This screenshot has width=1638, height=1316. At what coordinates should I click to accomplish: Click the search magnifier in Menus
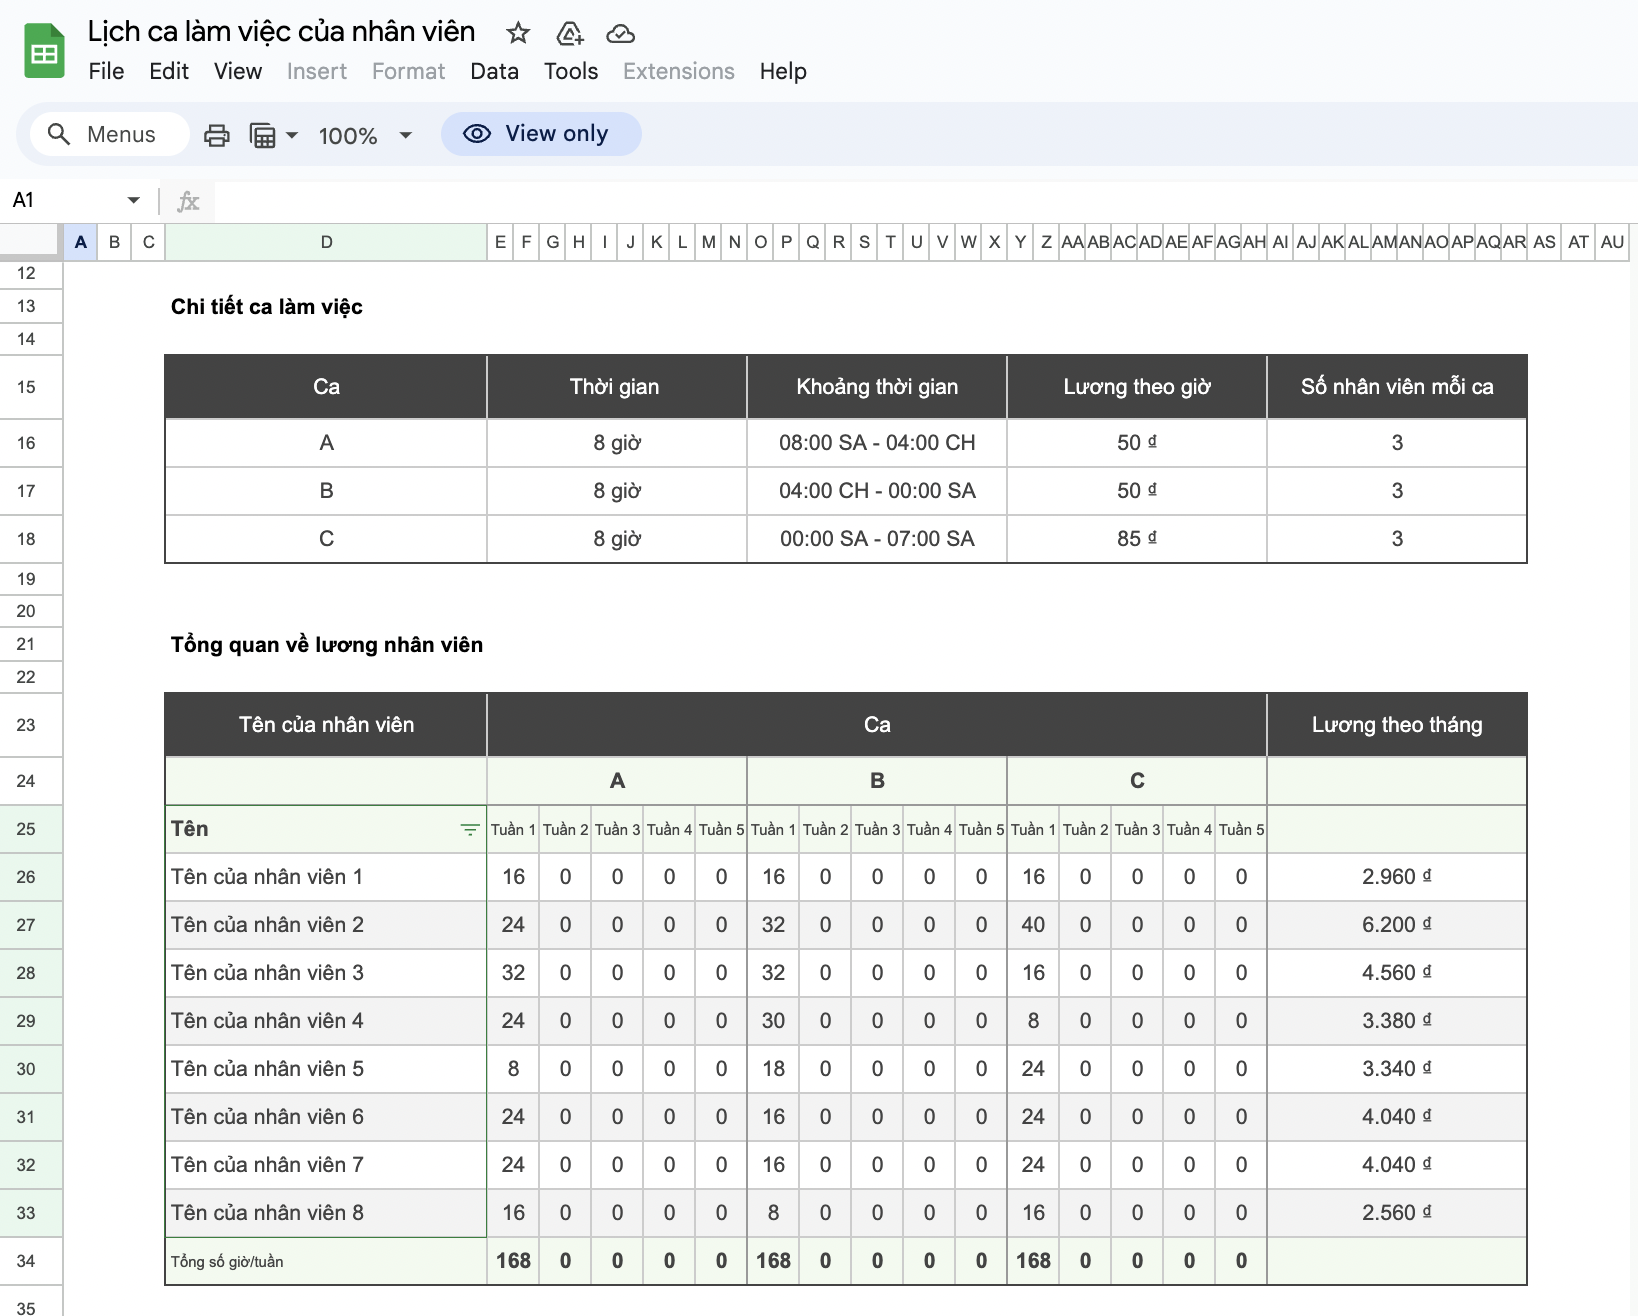point(59,134)
